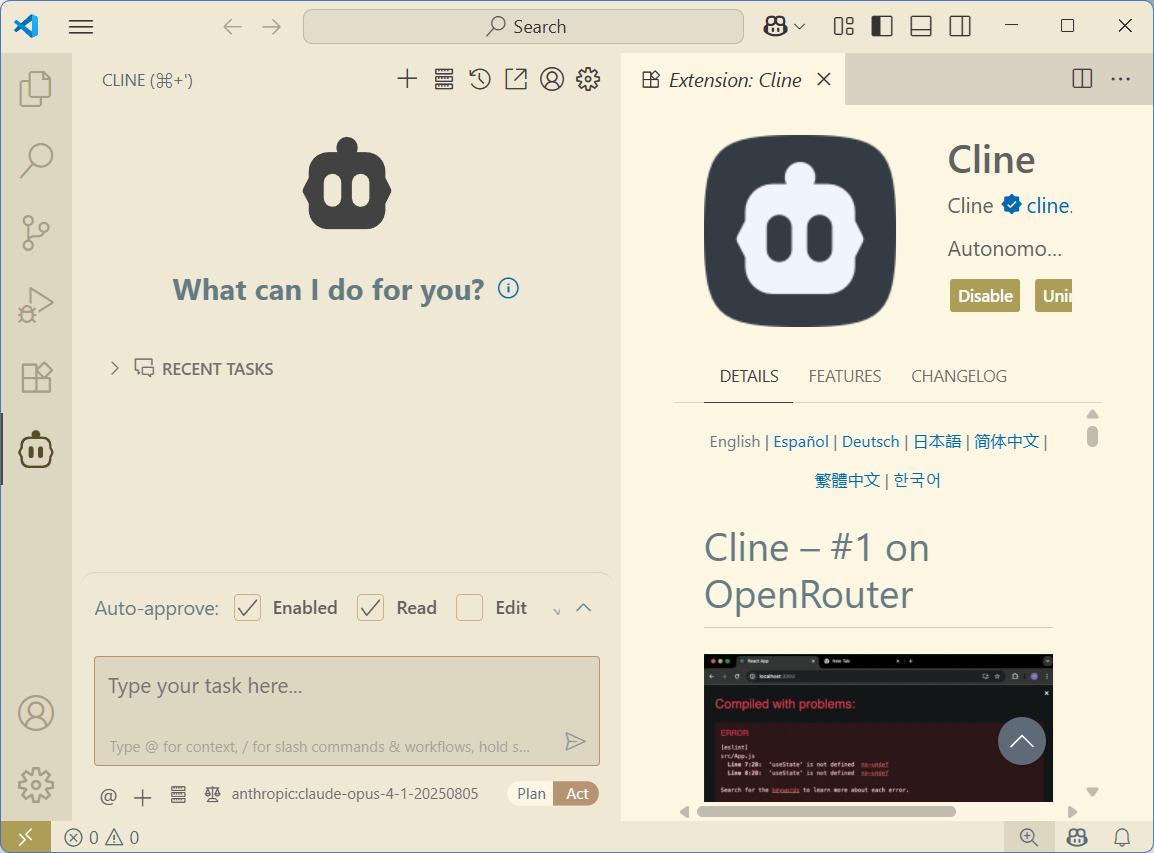This screenshot has height=853, width=1154.
Task: Open Cline settings with the gear icon
Action: click(588, 79)
